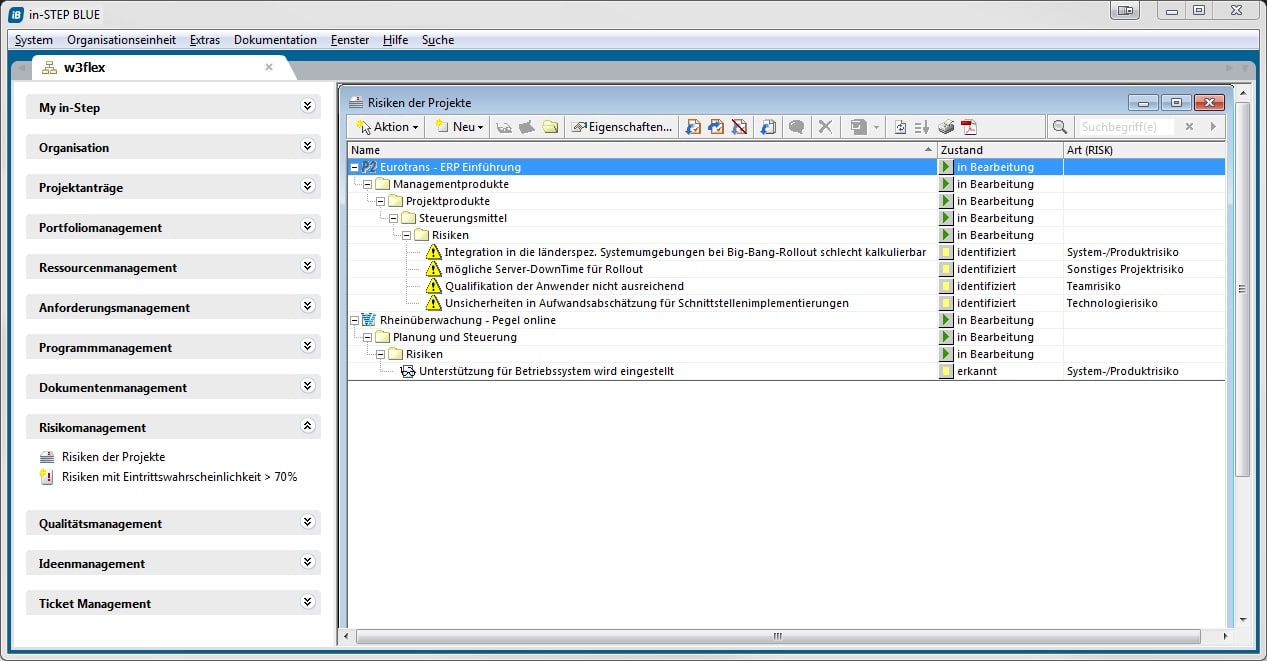This screenshot has width=1267, height=661.
Task: Click the magnifier search icon
Action: tap(1060, 127)
